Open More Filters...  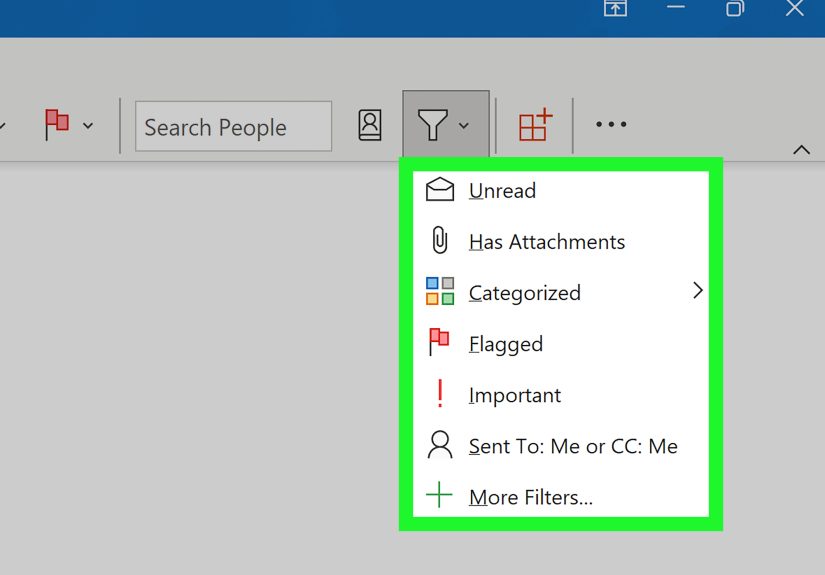pyautogui.click(x=561, y=497)
